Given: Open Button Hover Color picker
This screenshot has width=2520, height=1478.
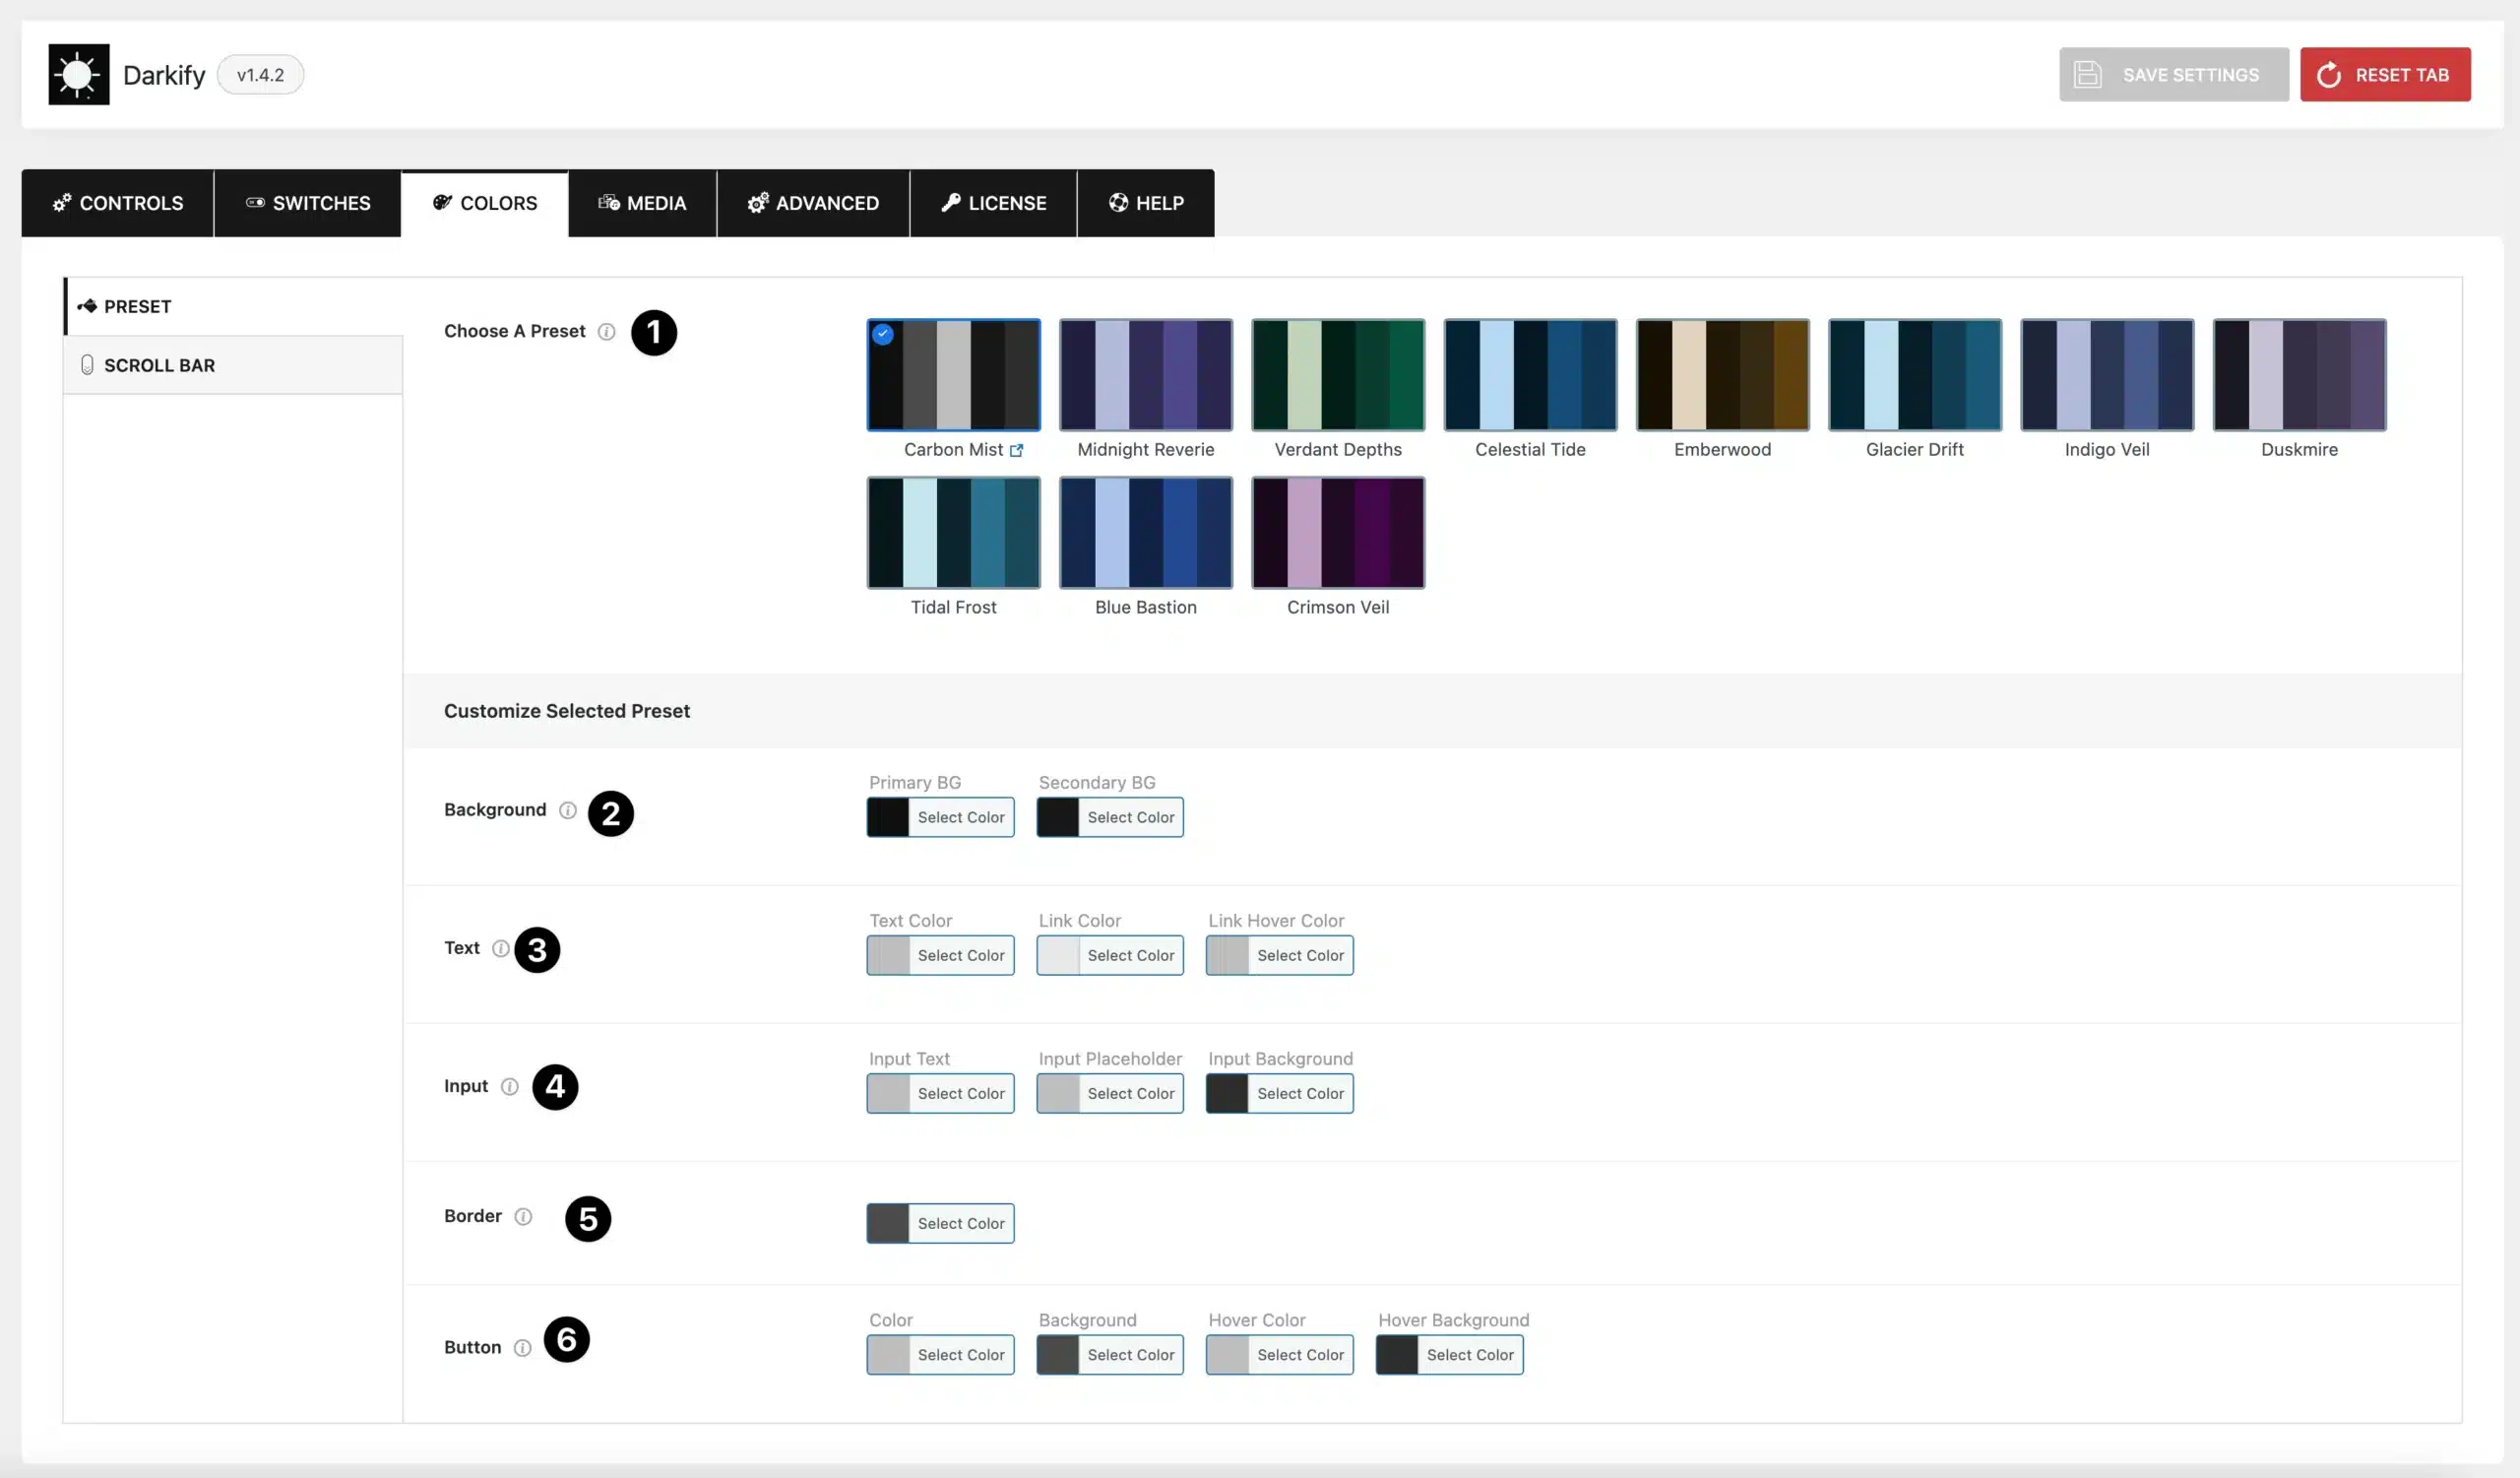Looking at the screenshot, I should [1280, 1355].
